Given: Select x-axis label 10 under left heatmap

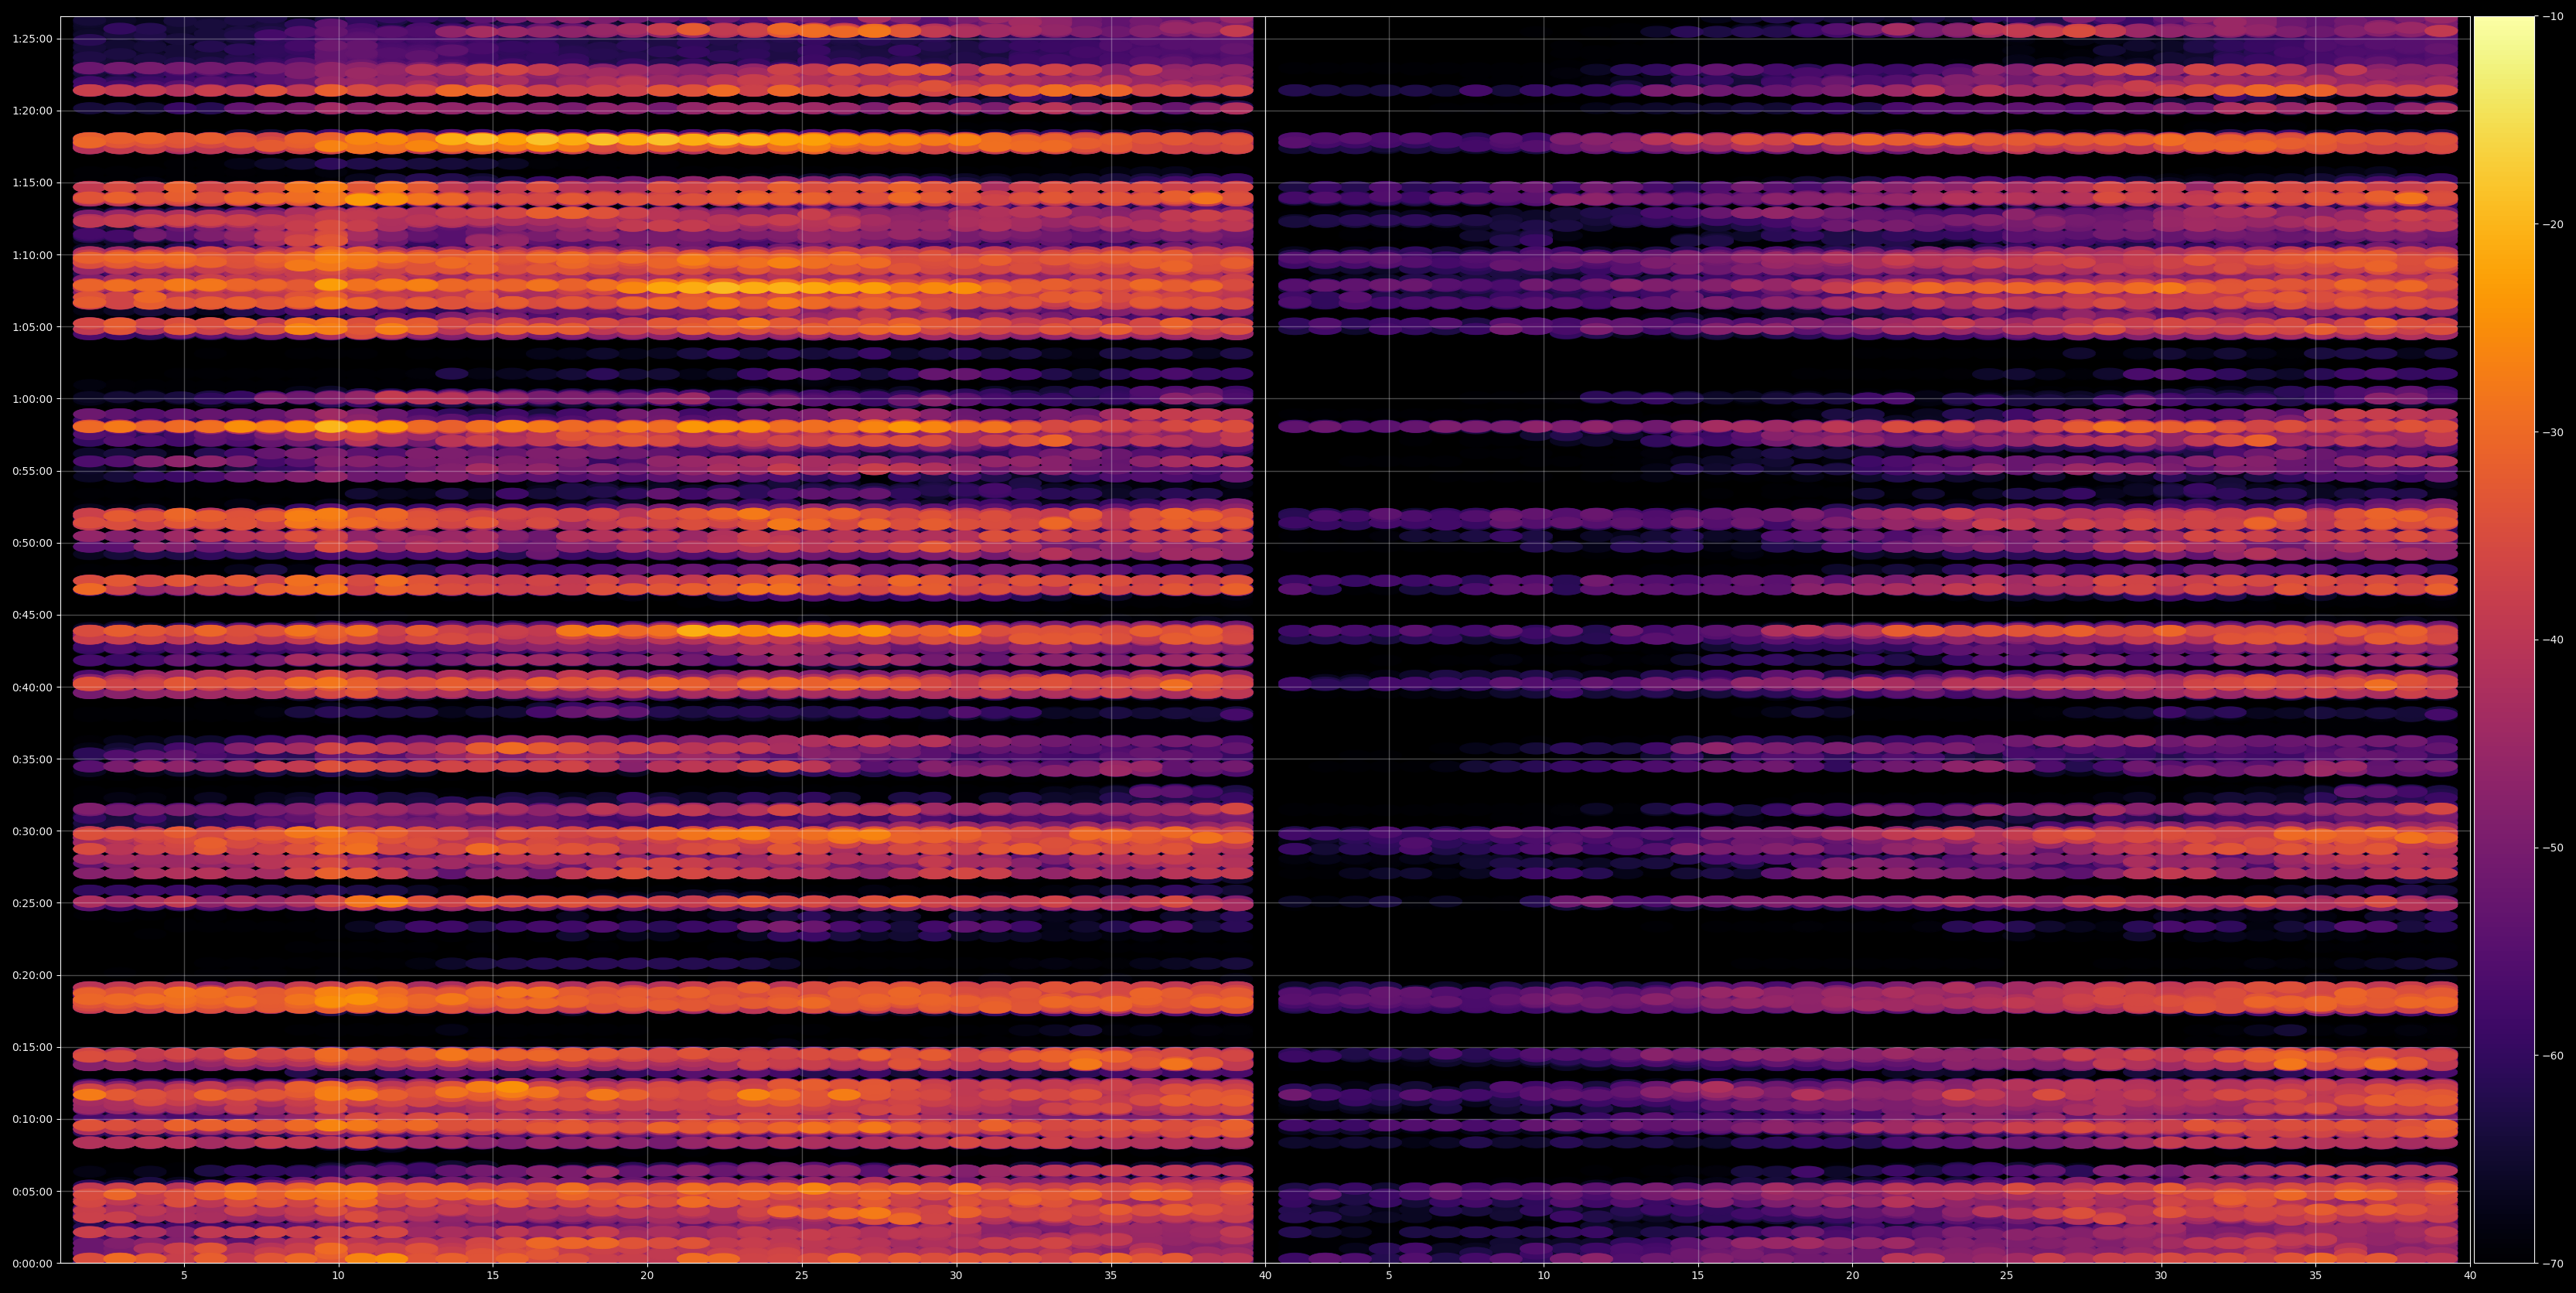Looking at the screenshot, I should [338, 1275].
